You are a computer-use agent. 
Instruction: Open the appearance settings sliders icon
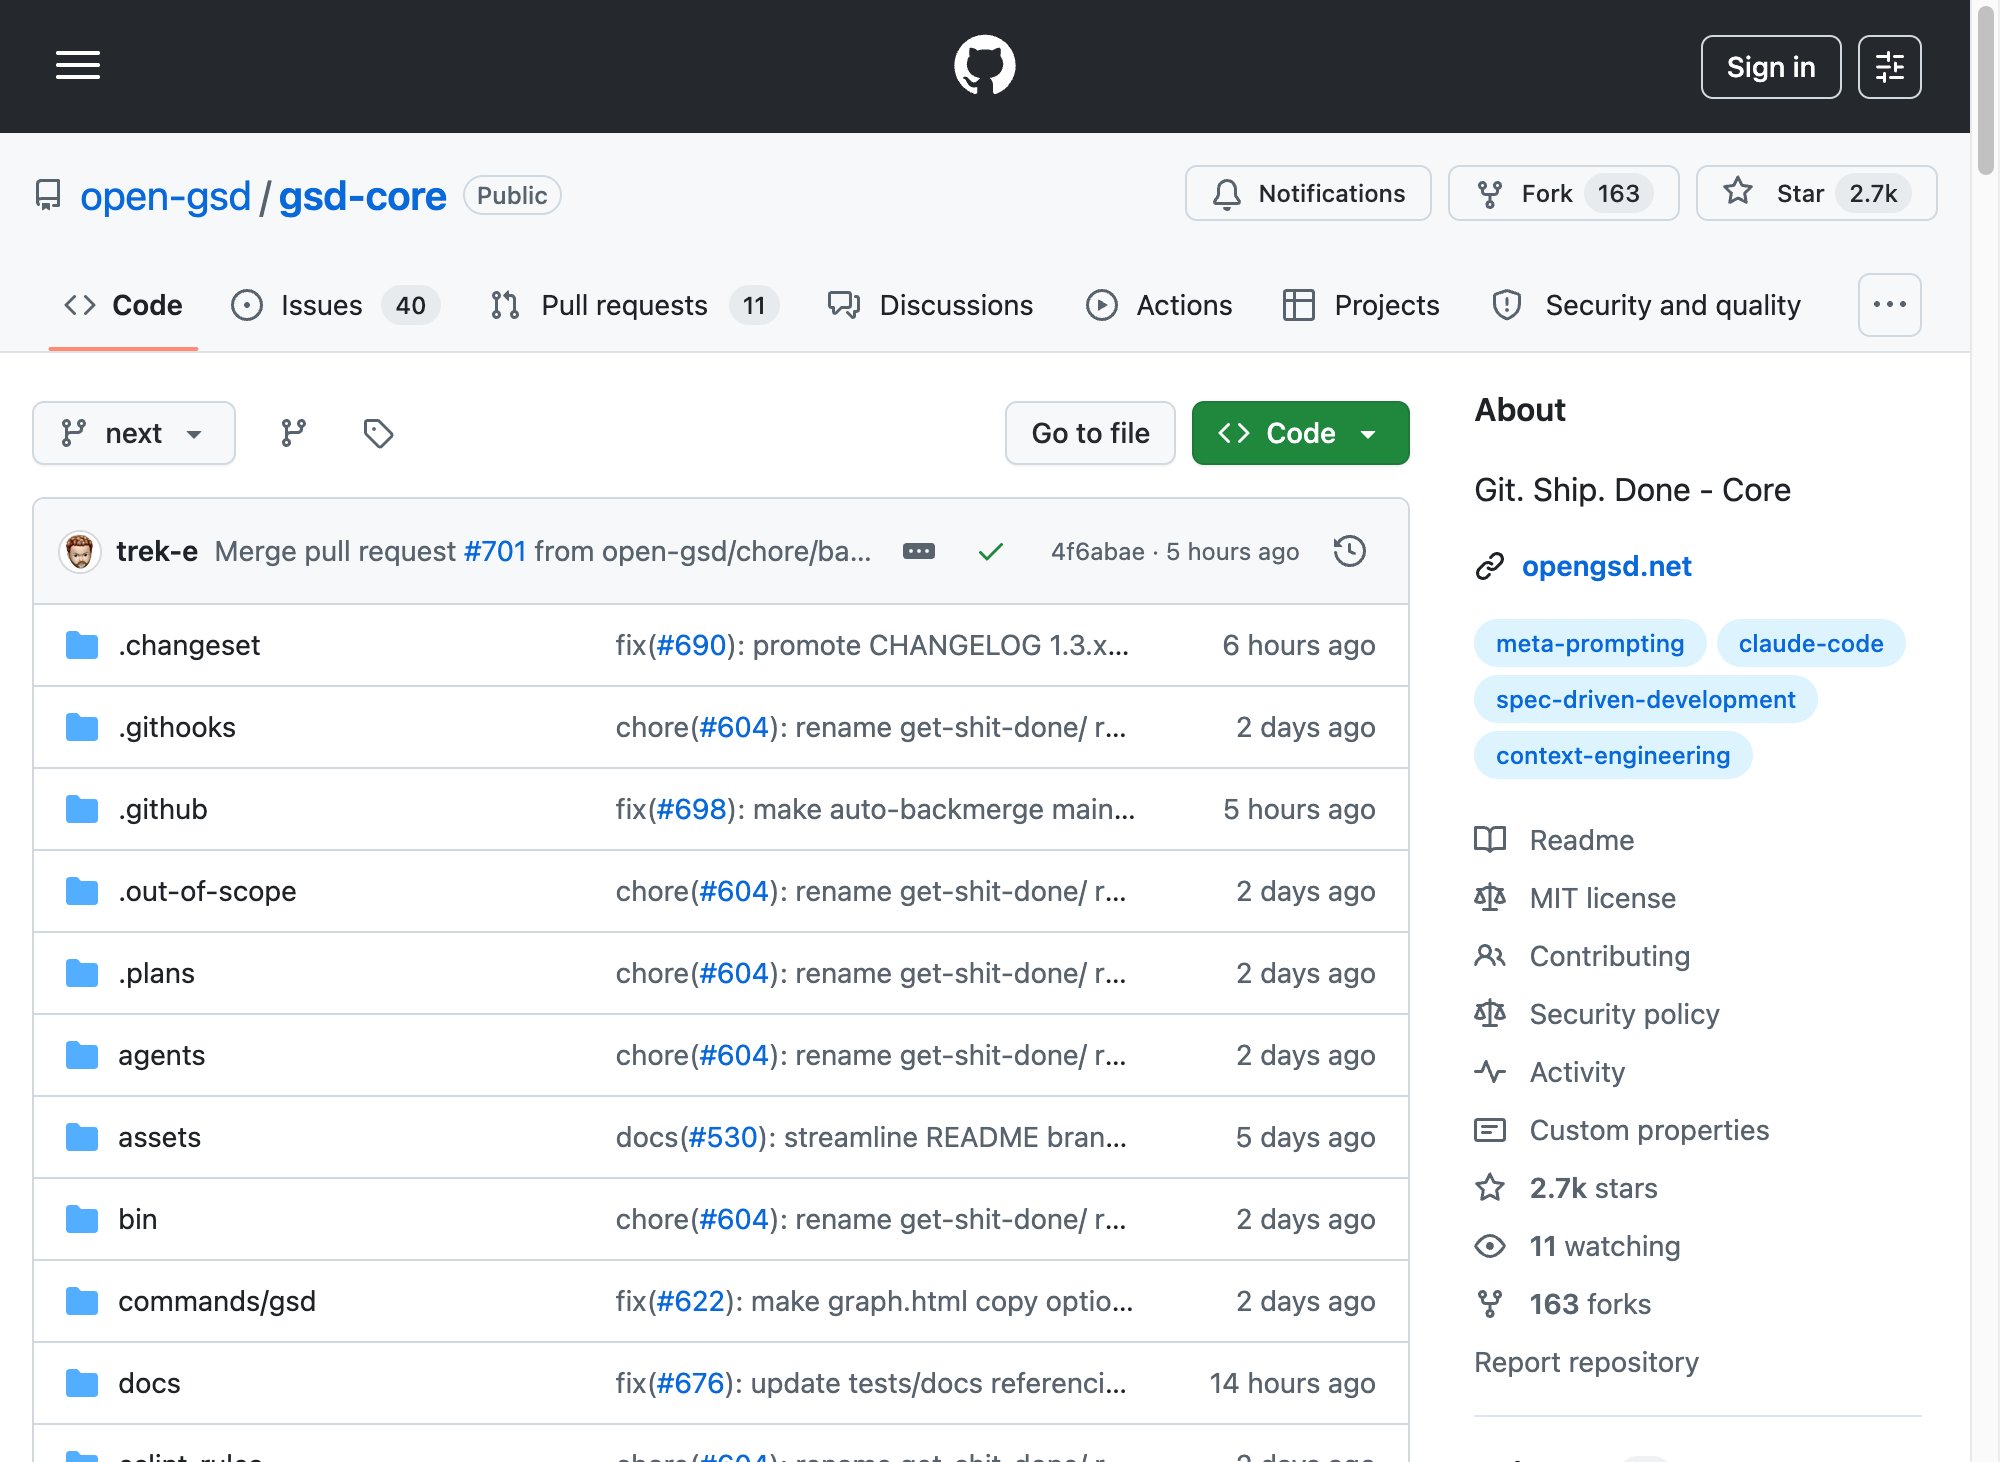click(x=1889, y=67)
